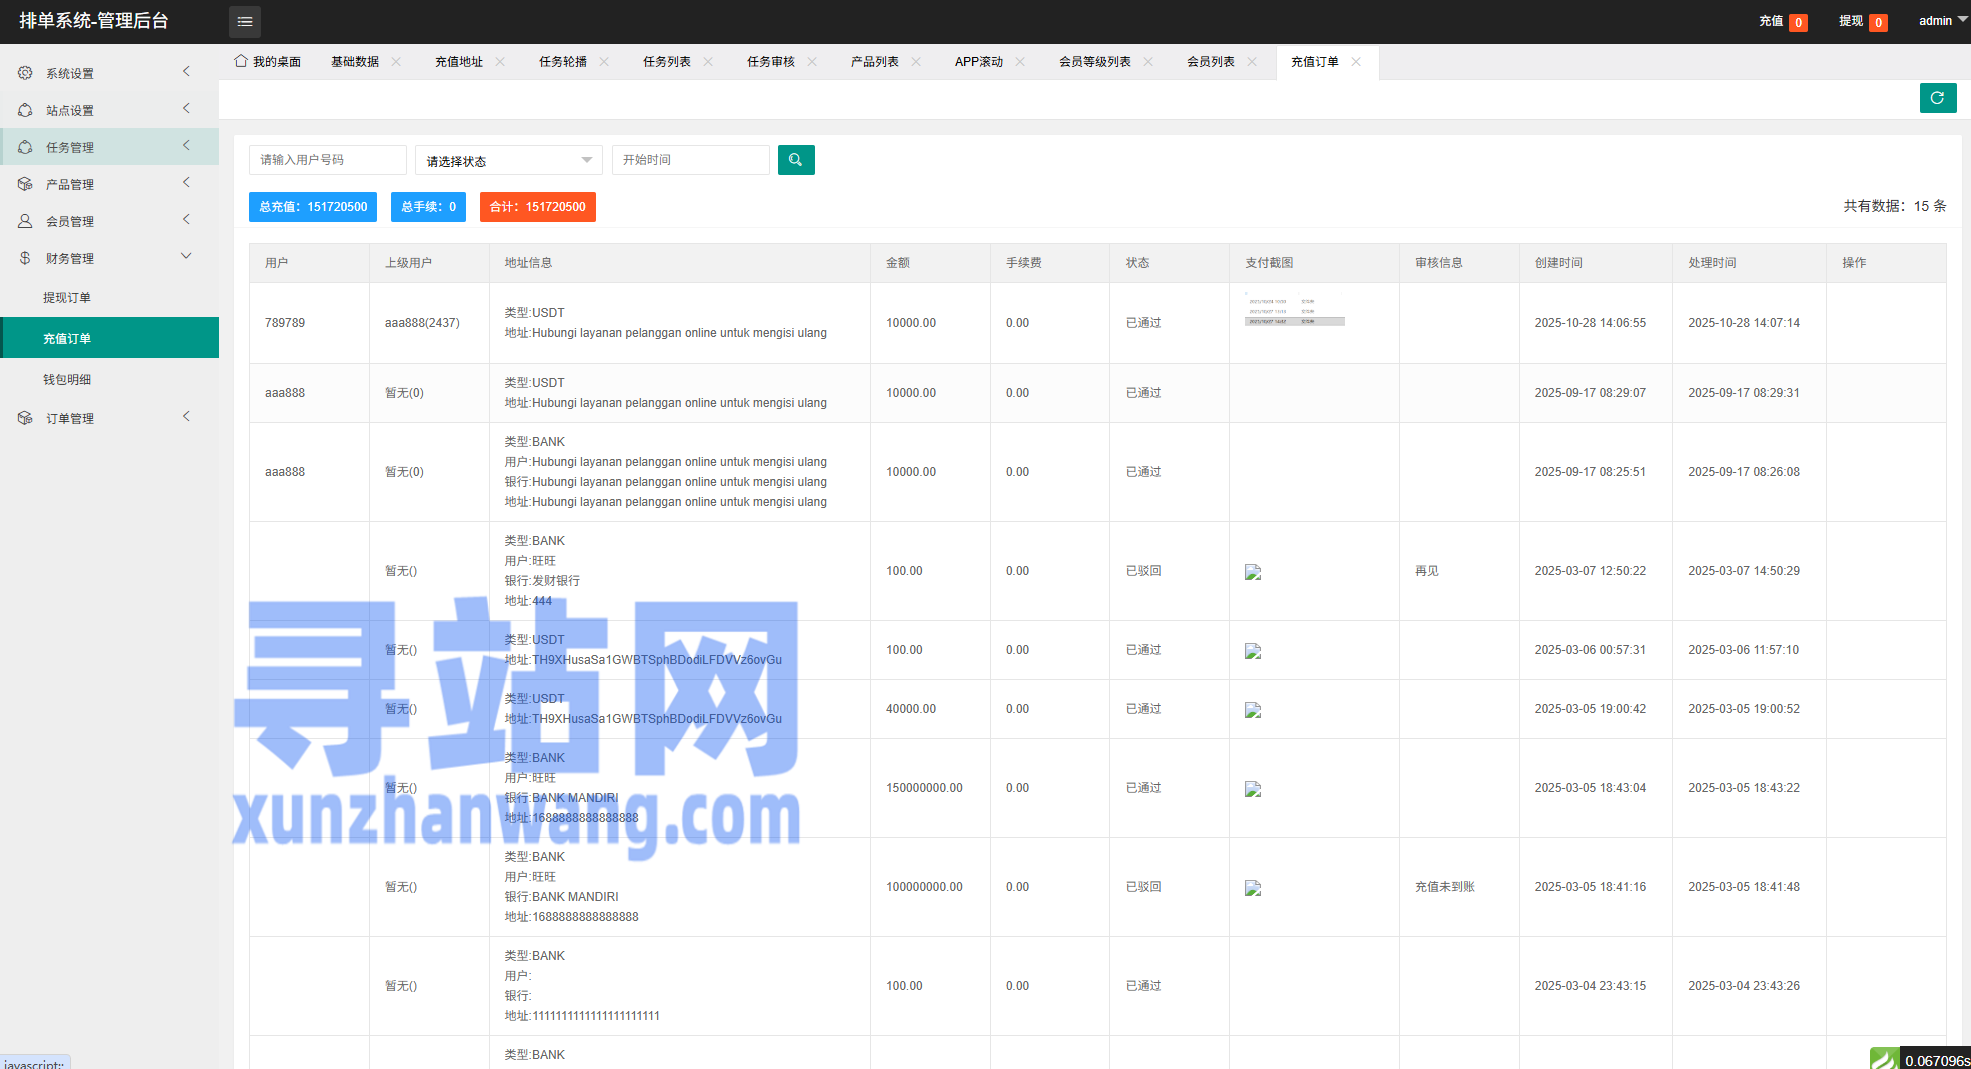Click the home icon on 我的桌面 tab
The image size is (1971, 1069).
[x=240, y=61]
